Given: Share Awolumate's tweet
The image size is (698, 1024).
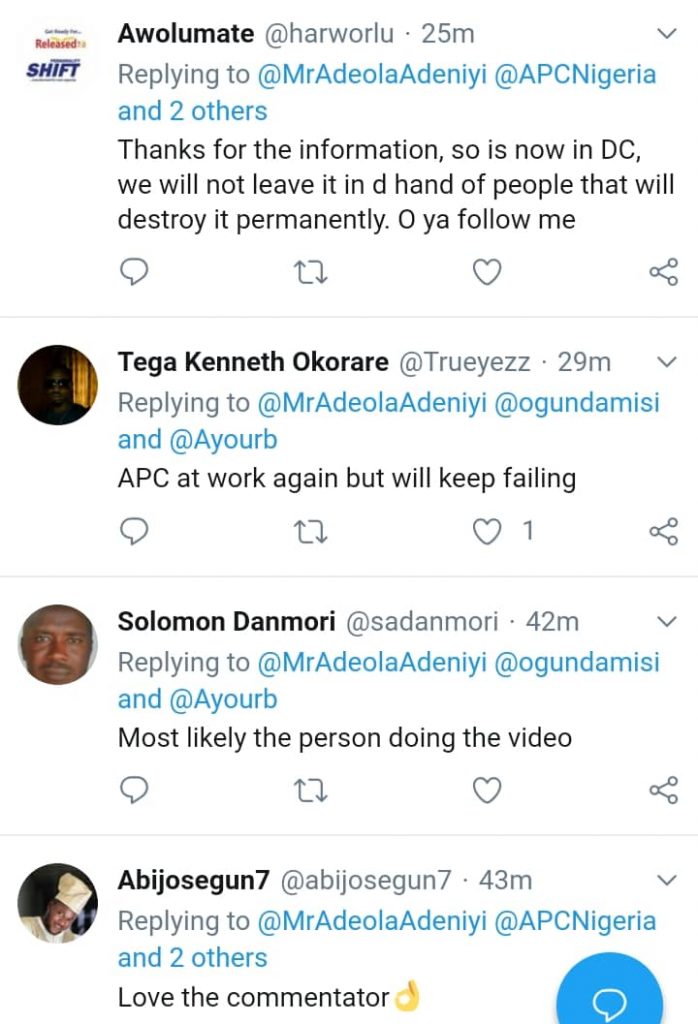Looking at the screenshot, I should pyautogui.click(x=663, y=272).
